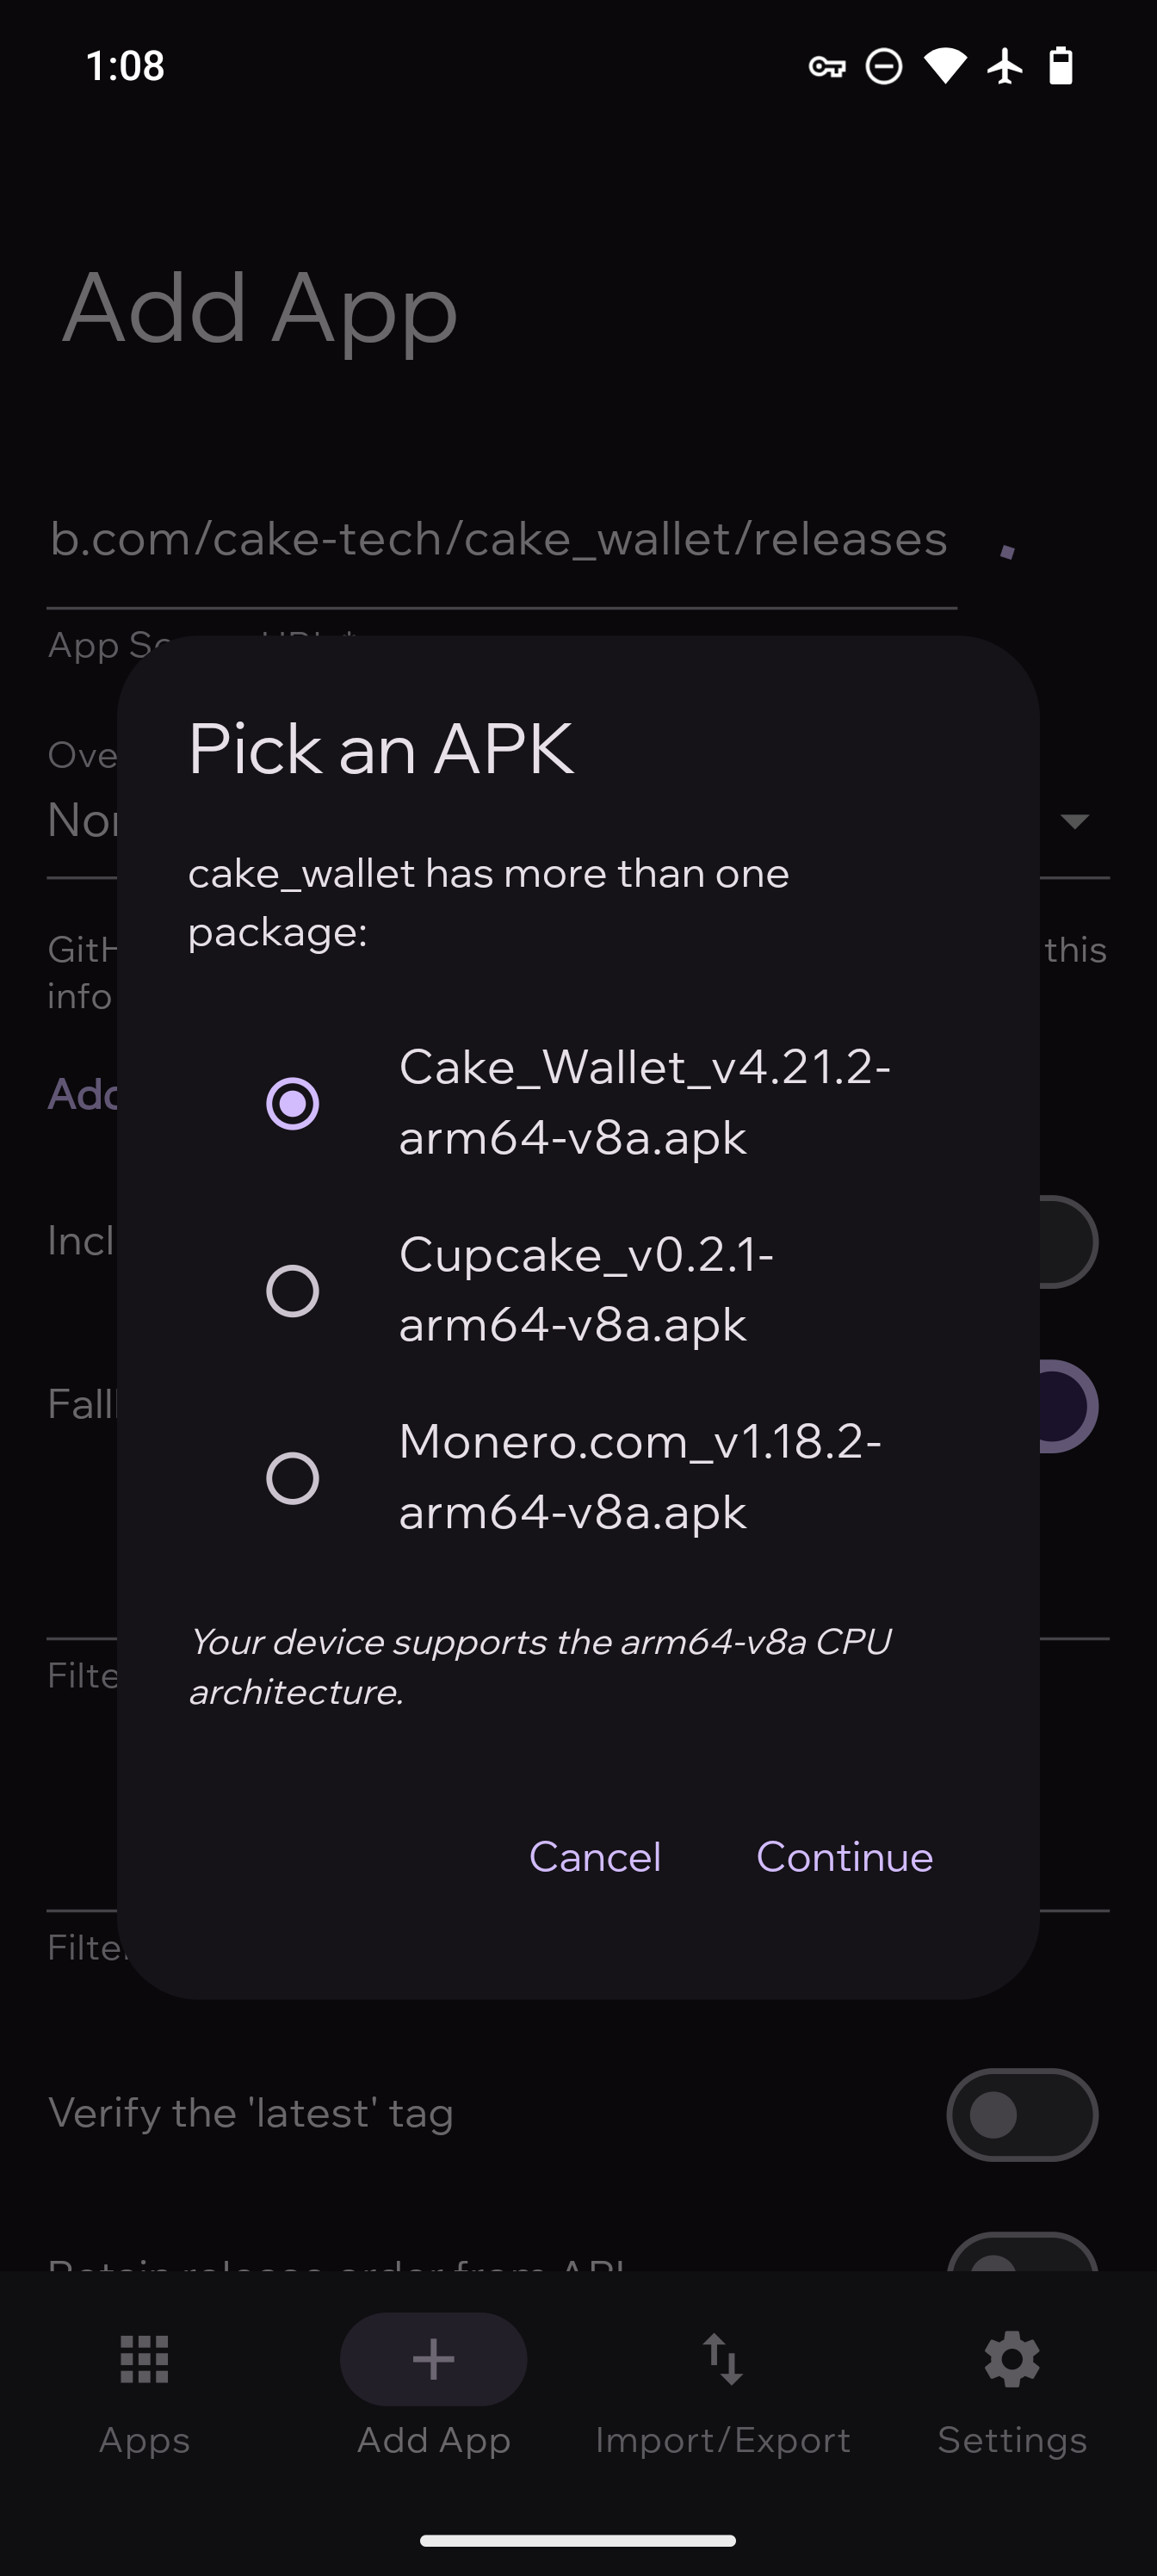Image resolution: width=1157 pixels, height=2576 pixels.
Task: Toggle the Verify the 'latest' tag switch
Action: (x=1021, y=2114)
